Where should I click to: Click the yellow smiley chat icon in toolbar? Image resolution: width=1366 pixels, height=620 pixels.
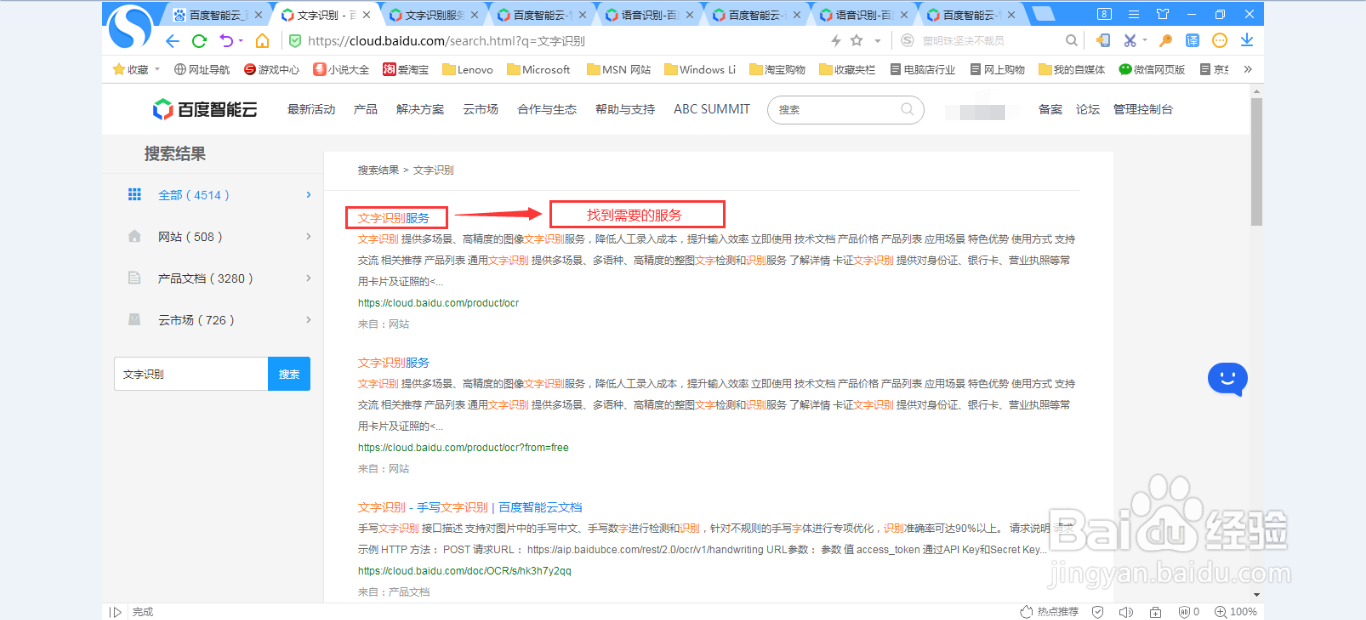tap(1219, 41)
